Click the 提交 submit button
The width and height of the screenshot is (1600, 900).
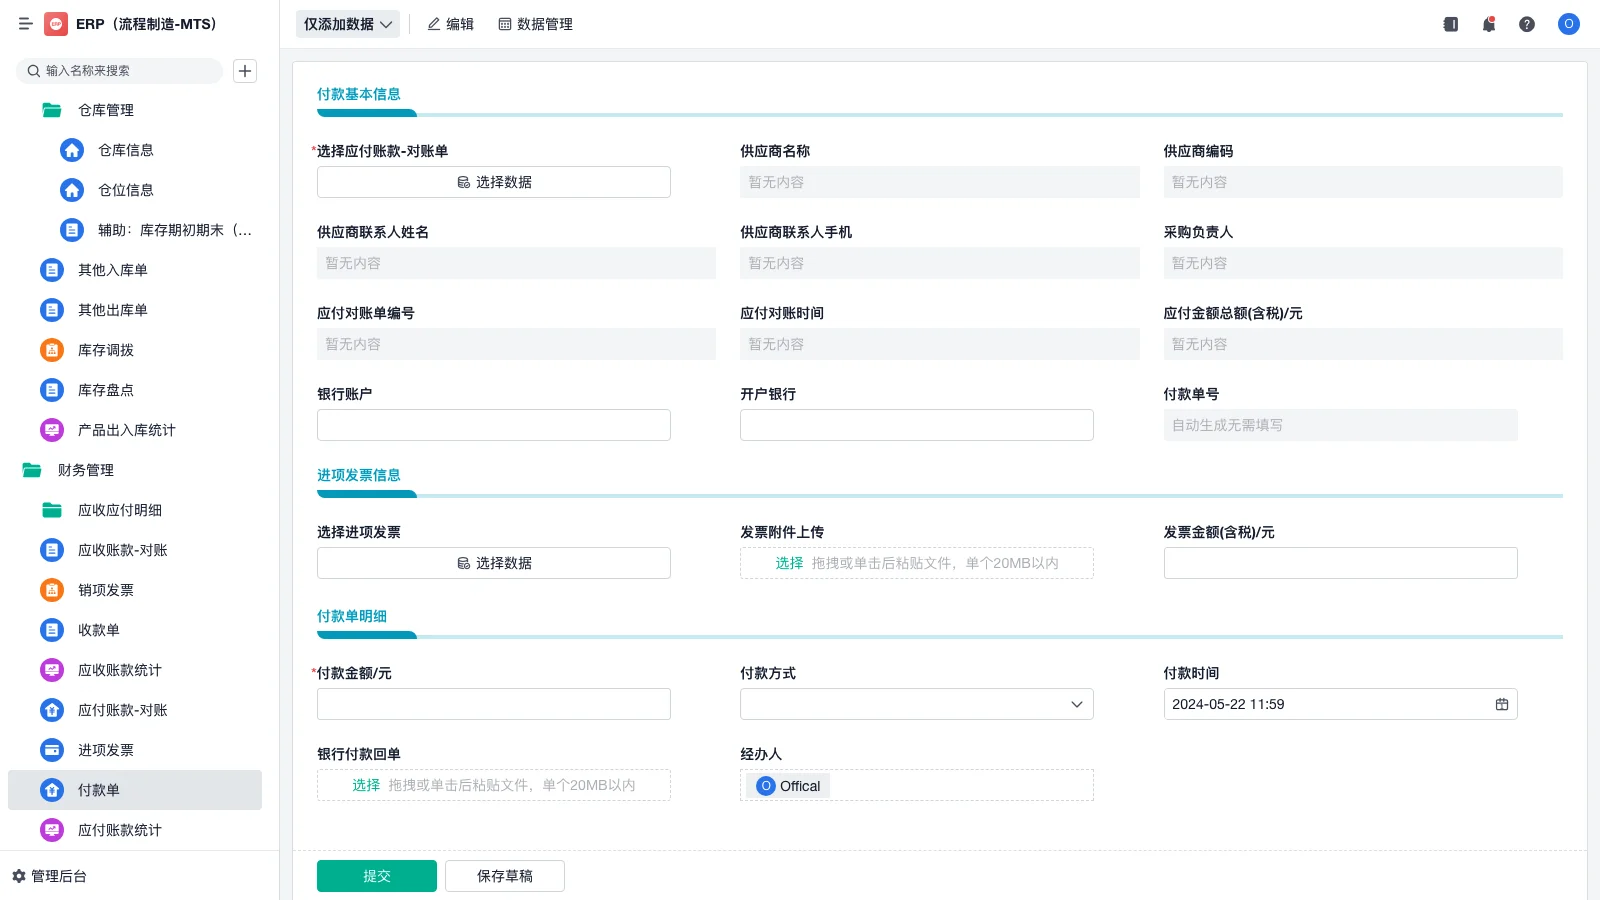377,876
